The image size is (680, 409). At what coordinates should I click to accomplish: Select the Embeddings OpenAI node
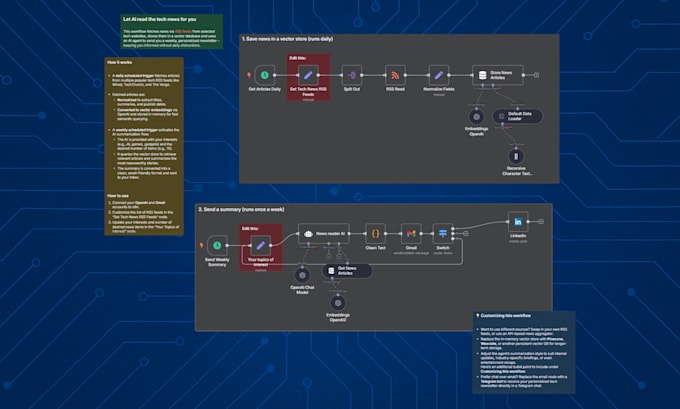(476, 117)
